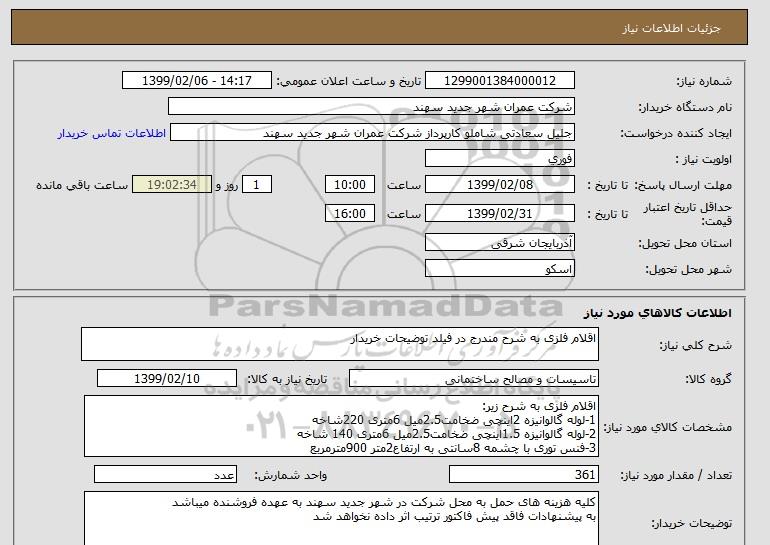Select delivery city field اسکو

pos(500,269)
